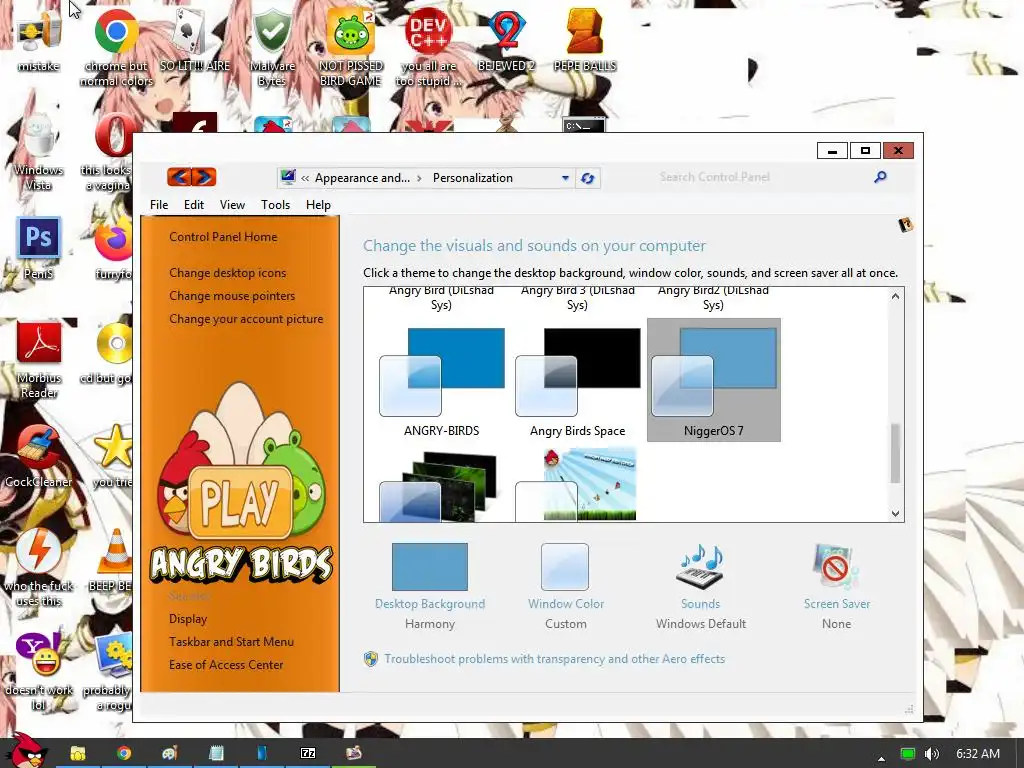Open the File menu
Image resolution: width=1024 pixels, height=768 pixels.
click(159, 204)
